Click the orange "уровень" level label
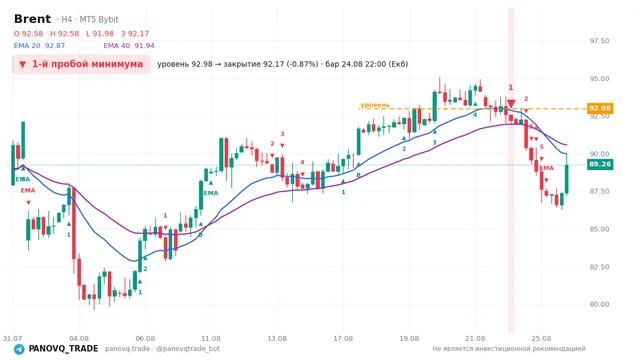The image size is (640, 360). pyautogui.click(x=375, y=105)
